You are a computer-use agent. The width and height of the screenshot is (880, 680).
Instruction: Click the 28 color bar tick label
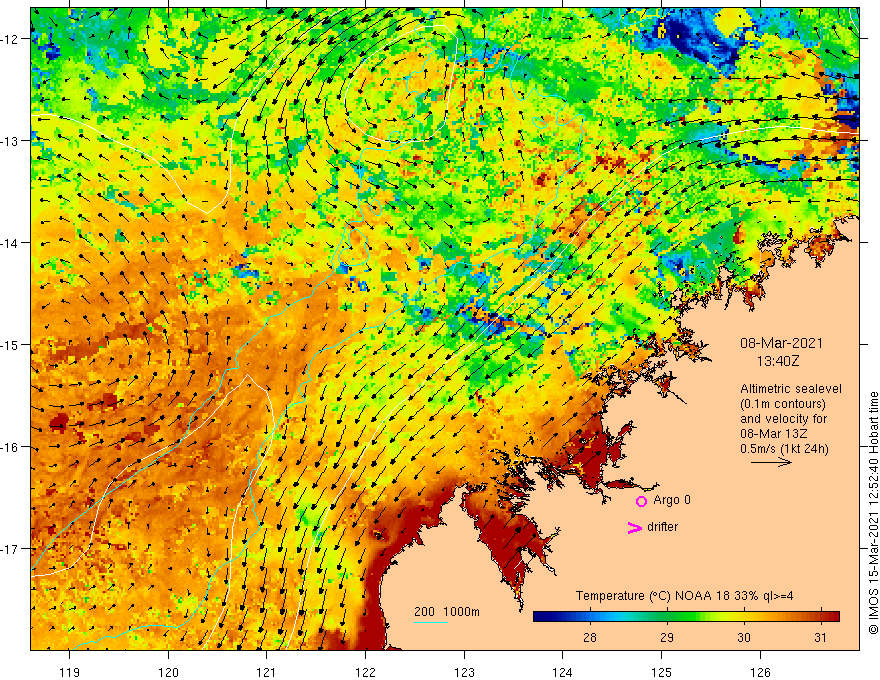(x=589, y=637)
